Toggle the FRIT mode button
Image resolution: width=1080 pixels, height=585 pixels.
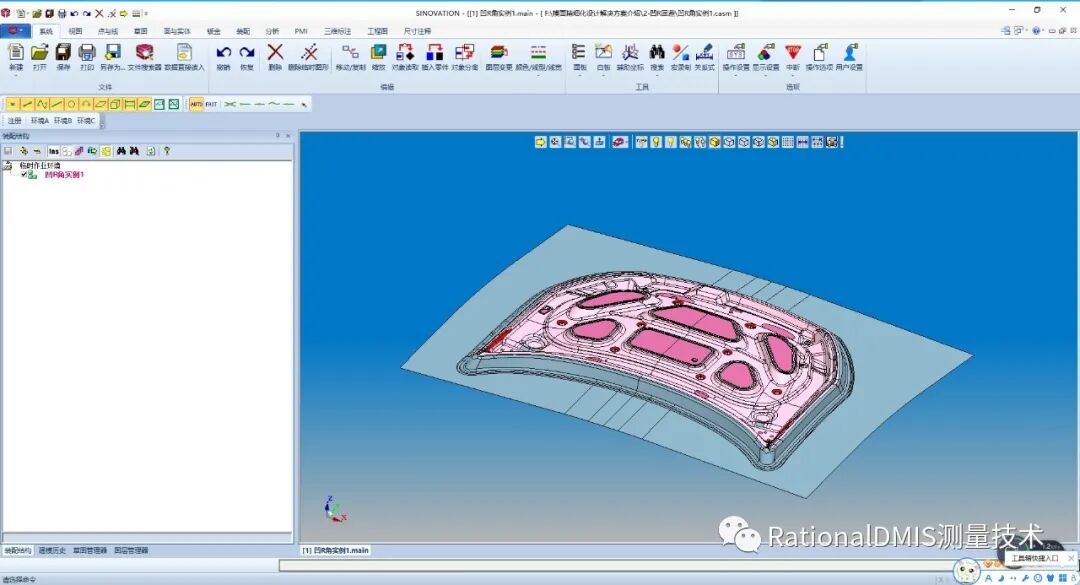(211, 104)
